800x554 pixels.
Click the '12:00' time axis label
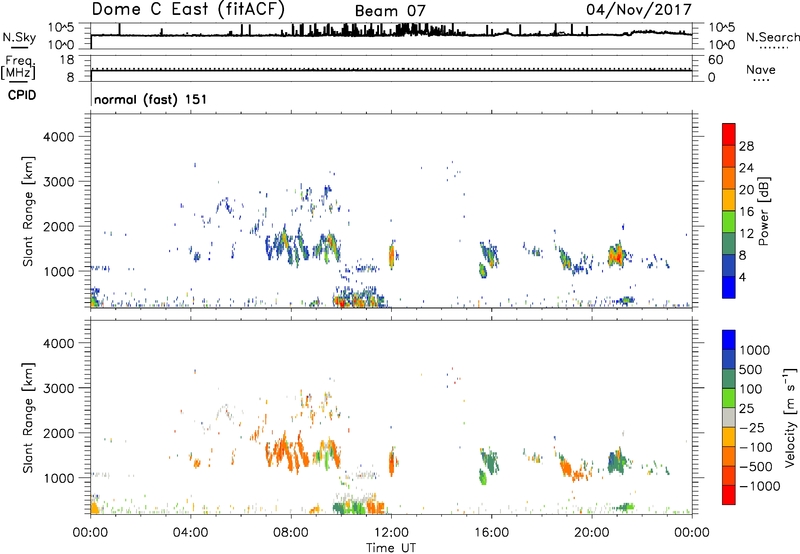point(391,533)
